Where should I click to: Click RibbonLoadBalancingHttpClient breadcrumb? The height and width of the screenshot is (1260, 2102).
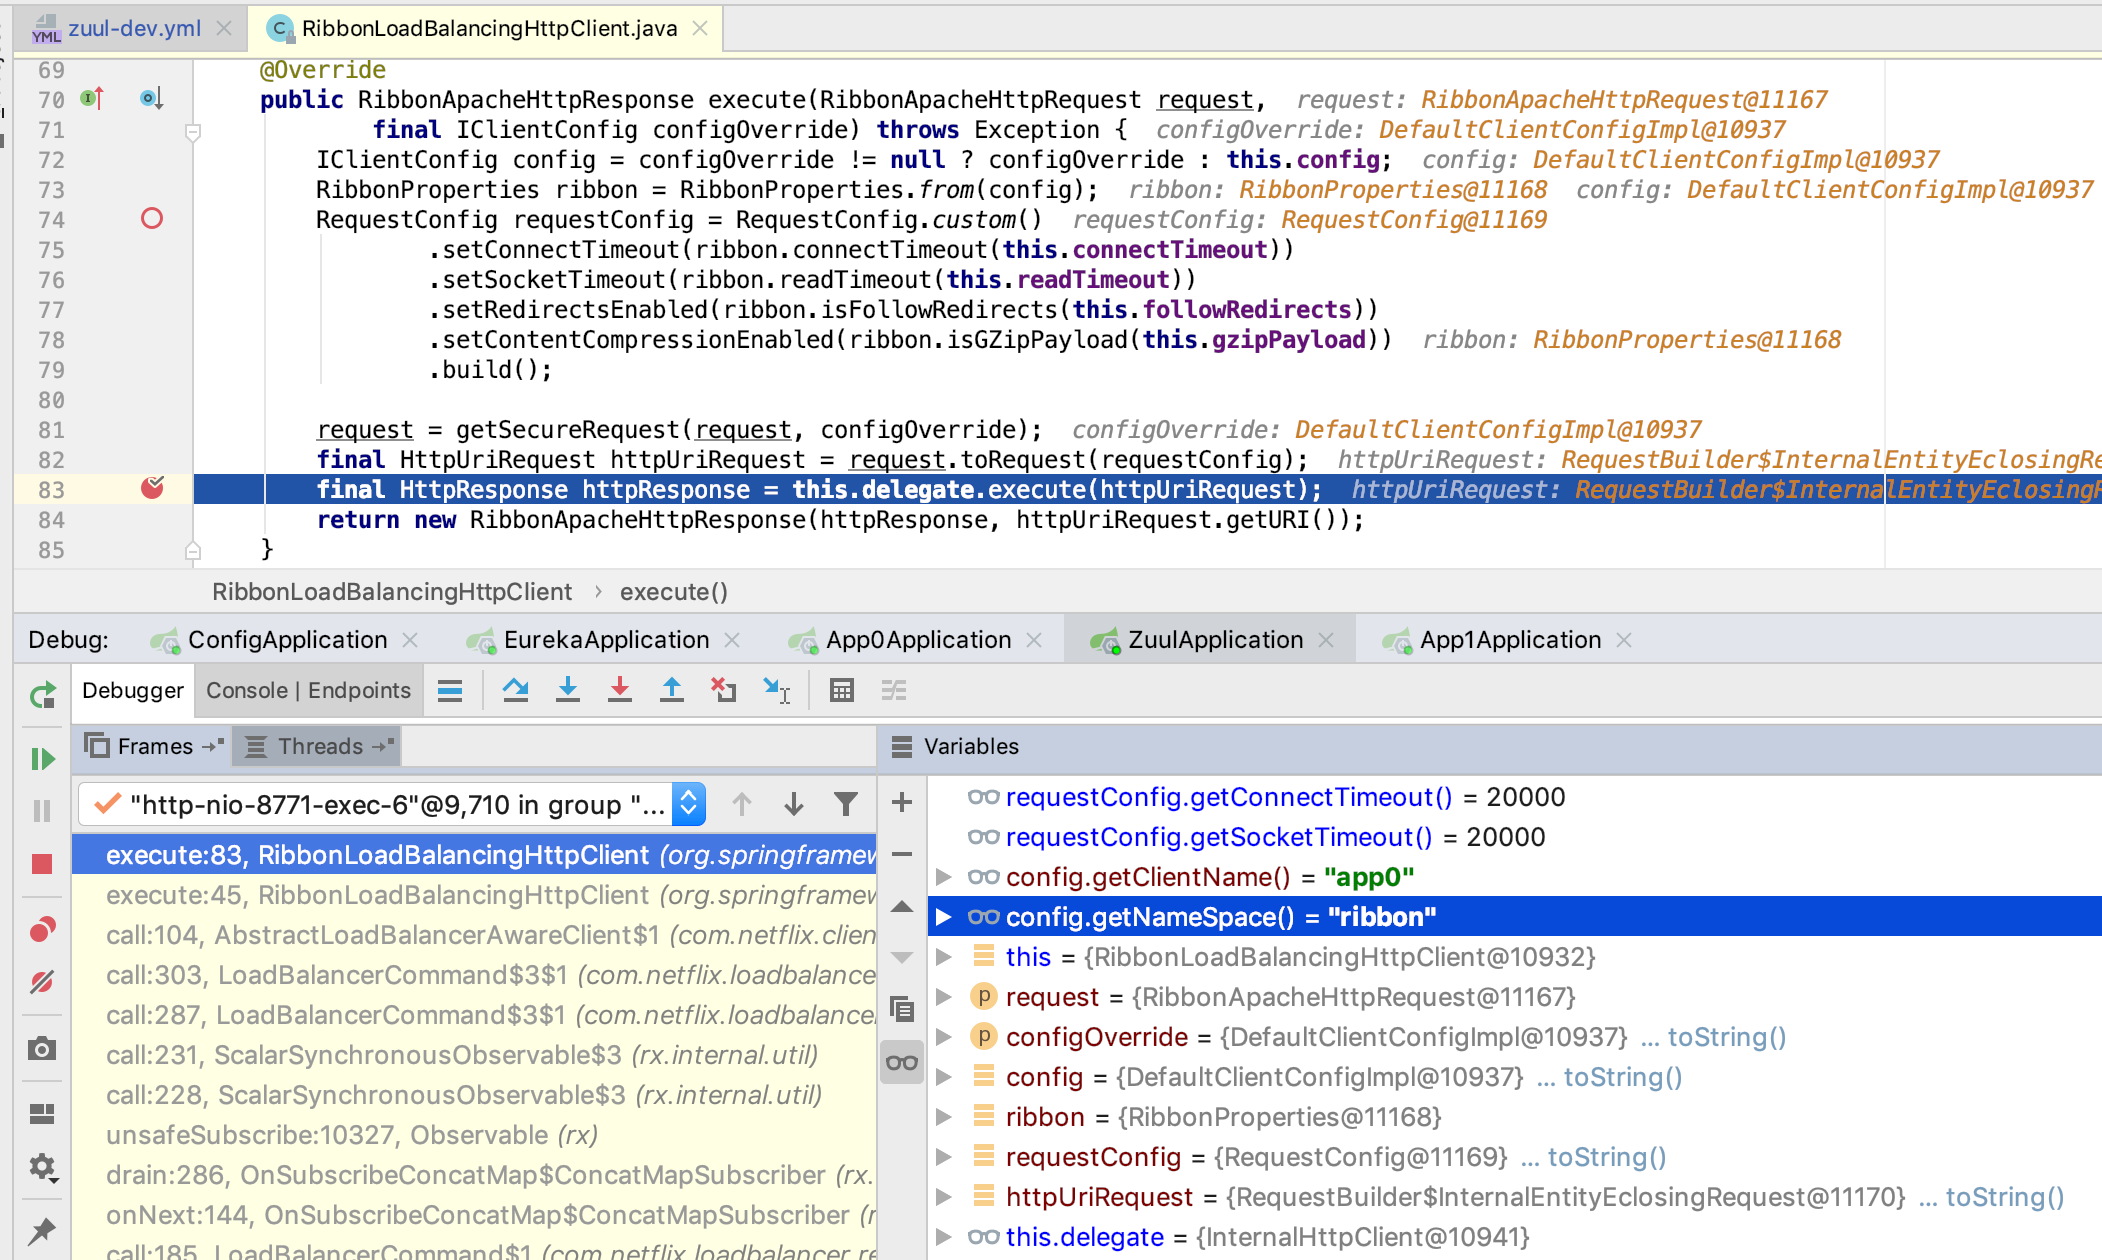pos(392,592)
